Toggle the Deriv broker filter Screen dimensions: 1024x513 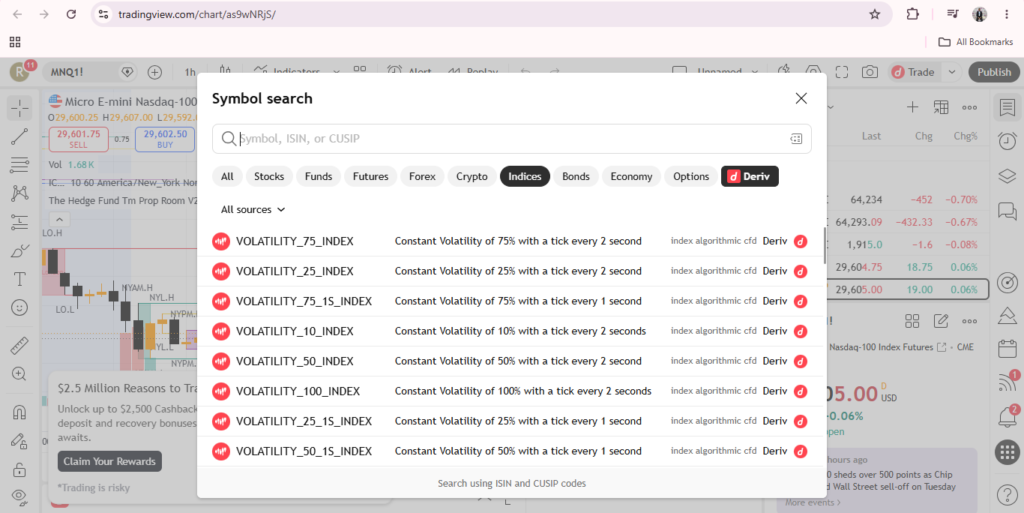pos(750,176)
